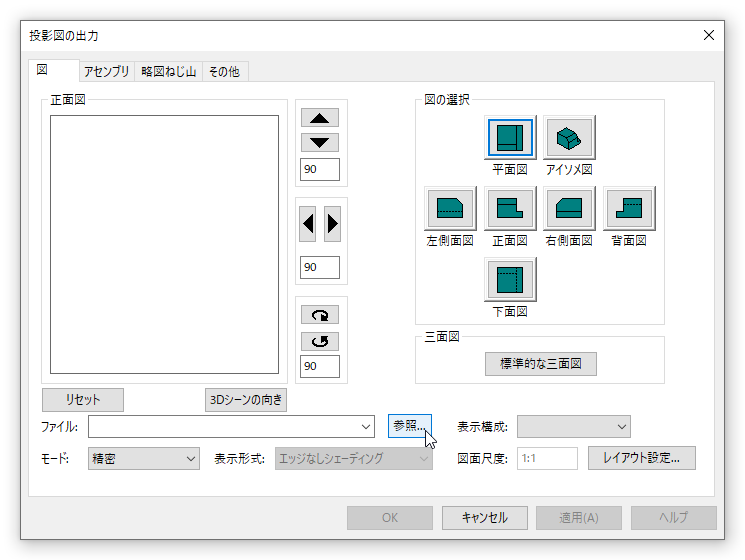Click the 図面尺度 scale field
The image size is (745, 560).
pos(547,458)
